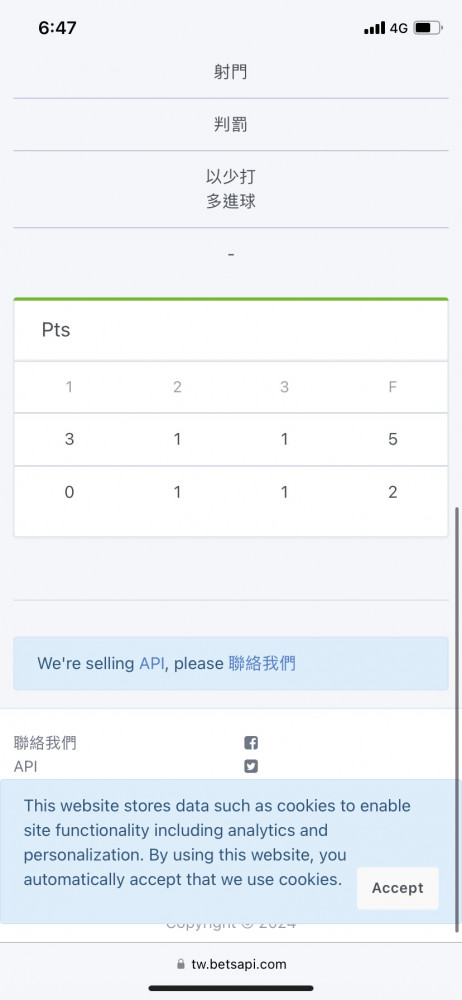Screen dimensions: 462x1000
Task: Tap the F column header in Pts table
Action: [x=392, y=387]
